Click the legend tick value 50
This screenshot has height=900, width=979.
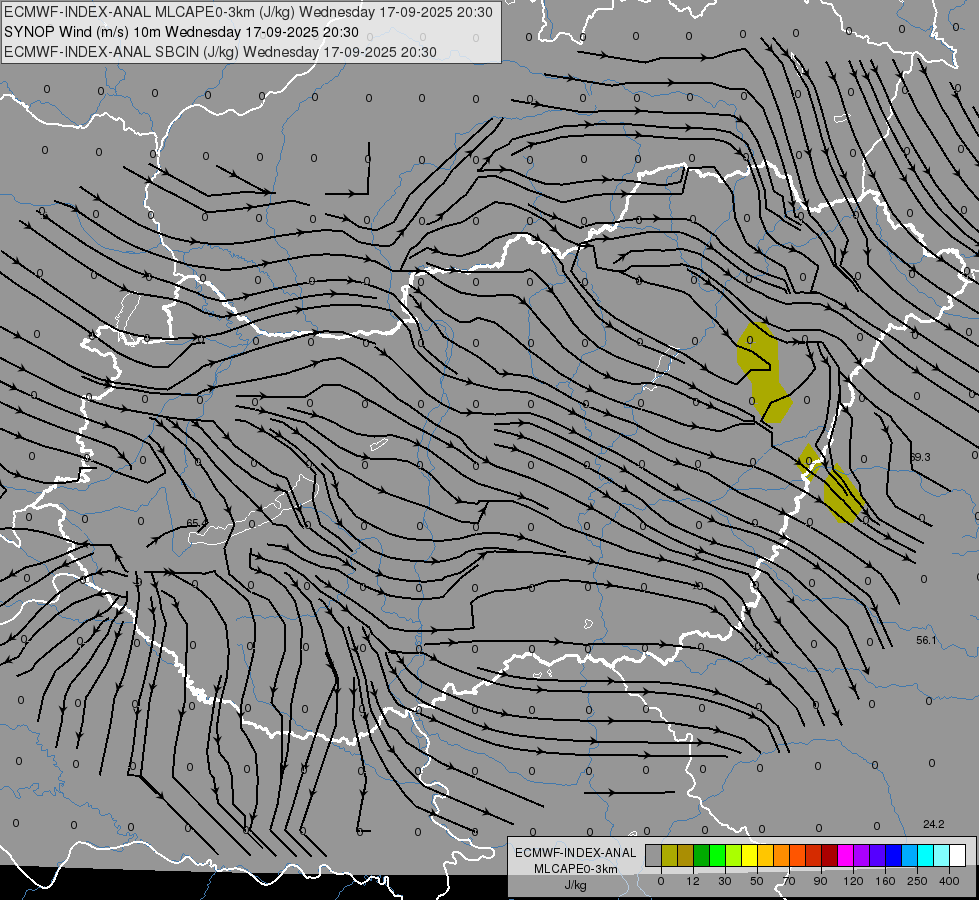pos(757,881)
